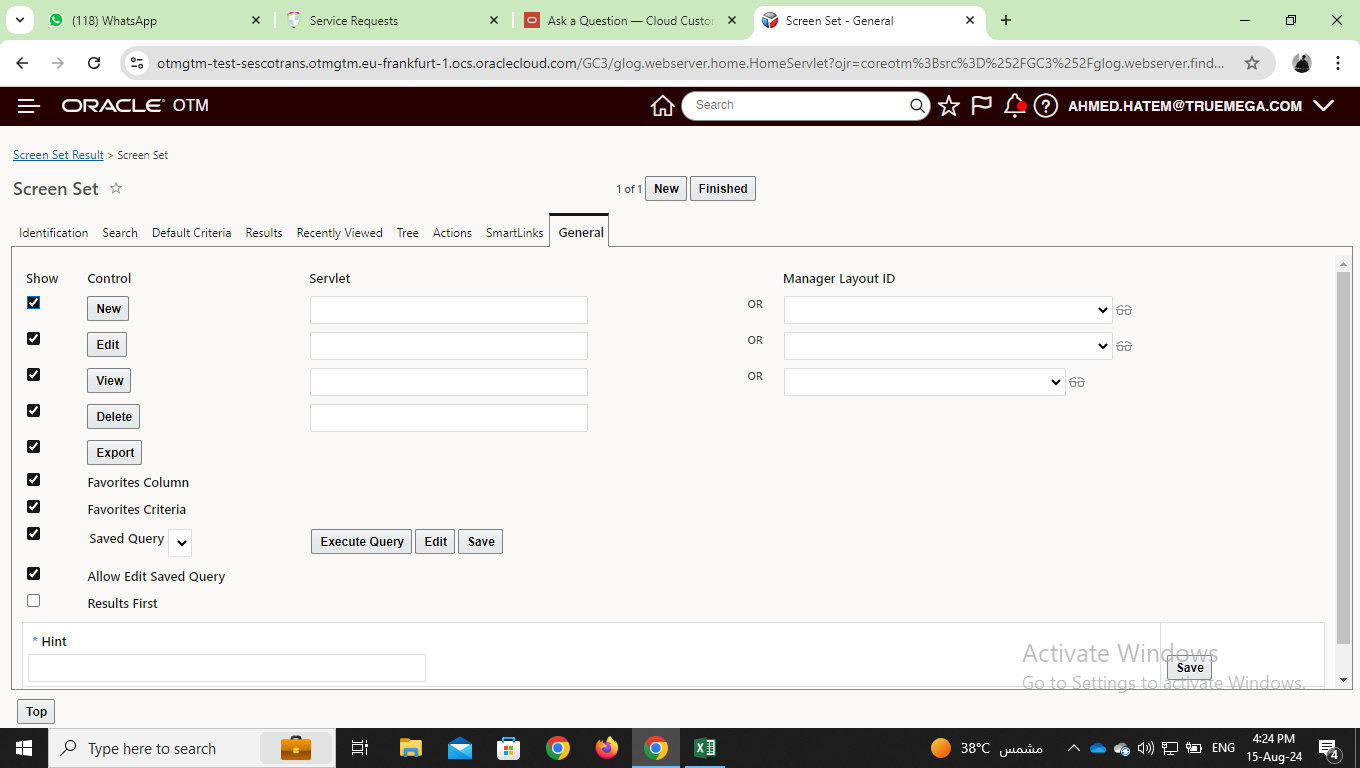Switch to the Identification tab
The height and width of the screenshot is (768, 1360).
pyautogui.click(x=54, y=233)
